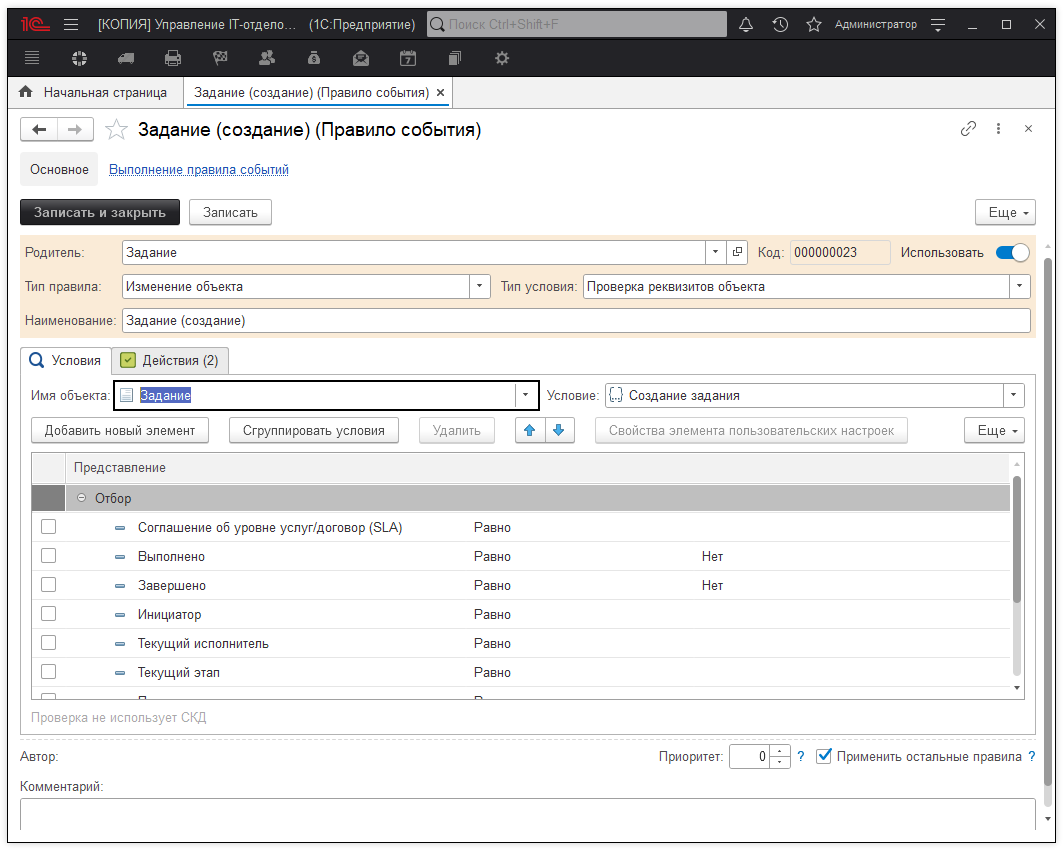Click the notifications bell icon
Screen dimensions: 1063x850
tap(746, 24)
